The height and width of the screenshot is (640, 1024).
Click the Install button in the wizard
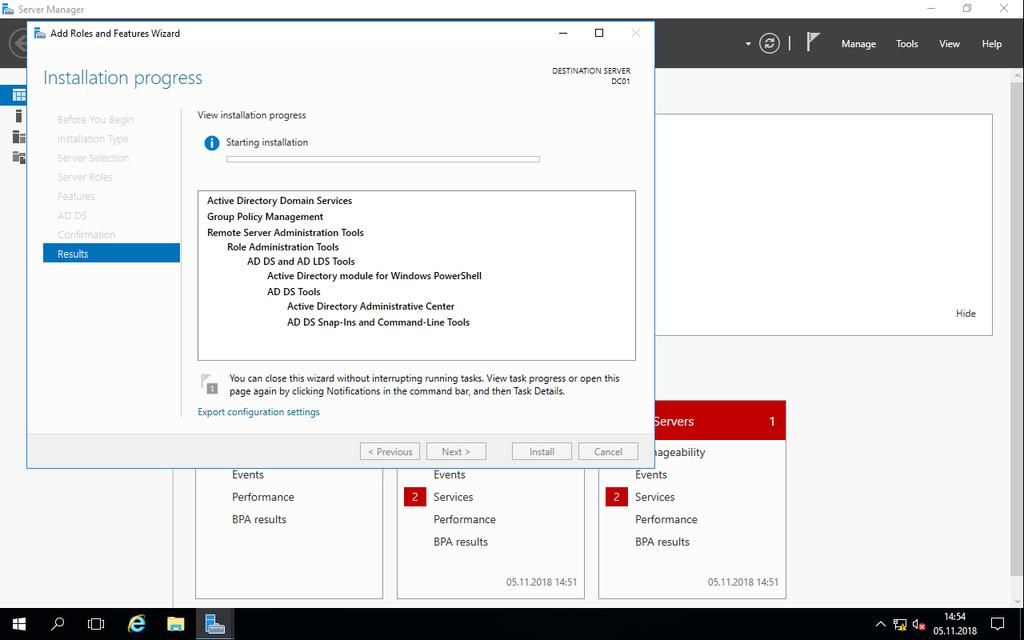541,451
